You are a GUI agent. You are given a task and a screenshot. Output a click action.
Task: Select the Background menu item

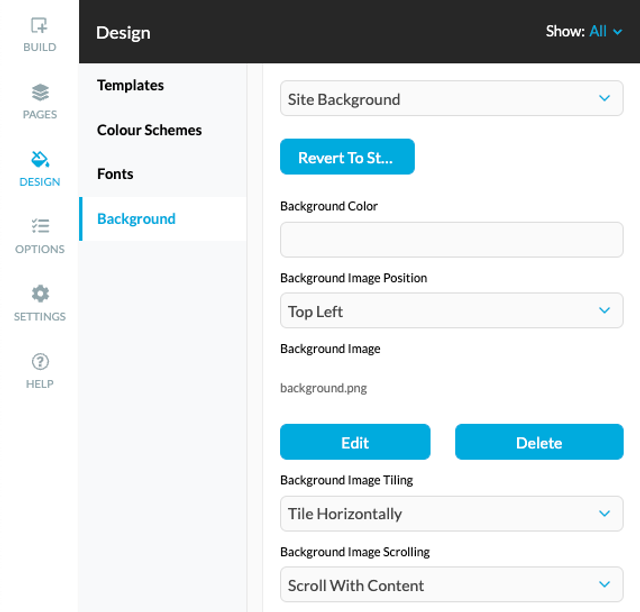pos(162,219)
